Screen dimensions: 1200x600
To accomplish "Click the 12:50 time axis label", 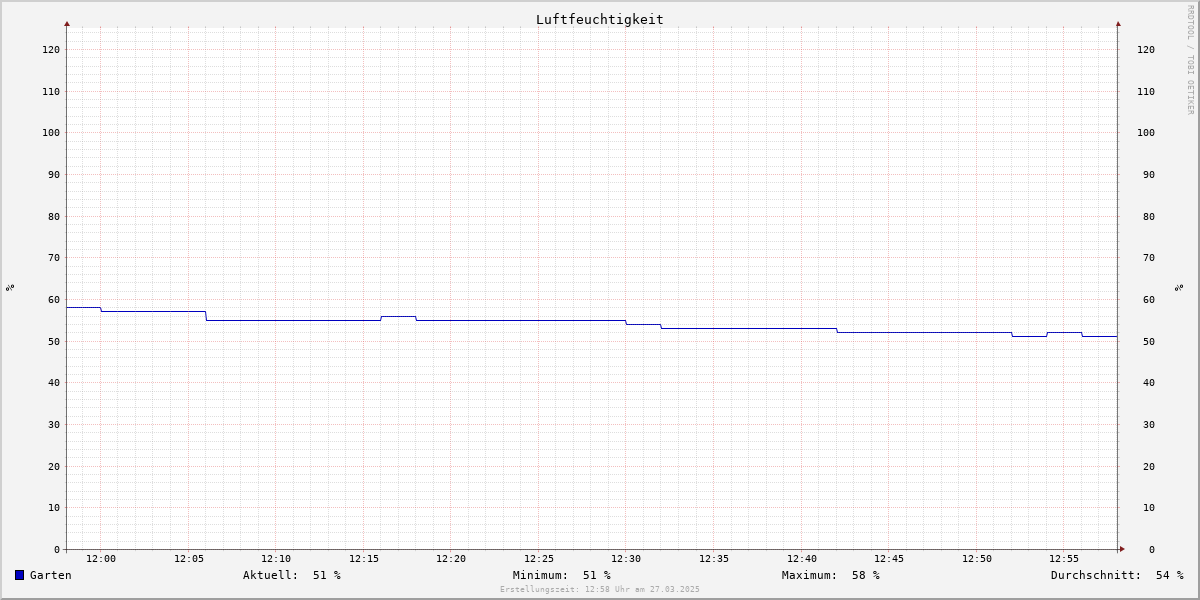I will (x=977, y=559).
